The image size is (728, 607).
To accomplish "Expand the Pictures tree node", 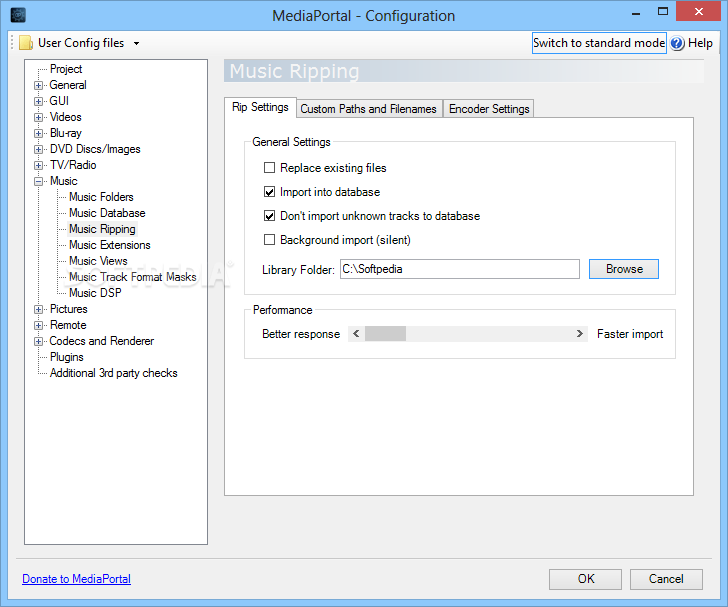I will 39,309.
